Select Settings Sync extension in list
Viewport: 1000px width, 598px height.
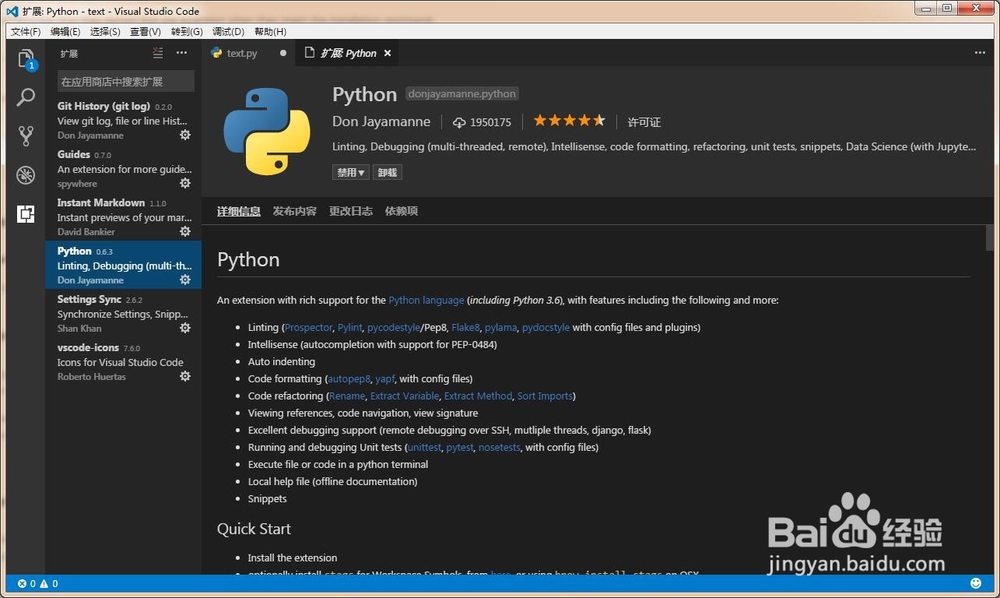click(x=123, y=314)
